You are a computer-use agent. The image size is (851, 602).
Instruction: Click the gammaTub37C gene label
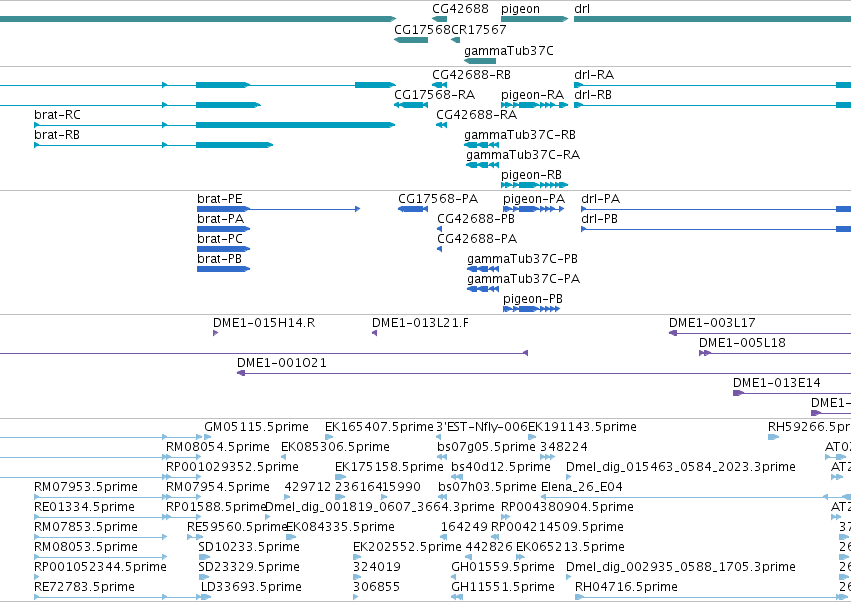point(509,51)
